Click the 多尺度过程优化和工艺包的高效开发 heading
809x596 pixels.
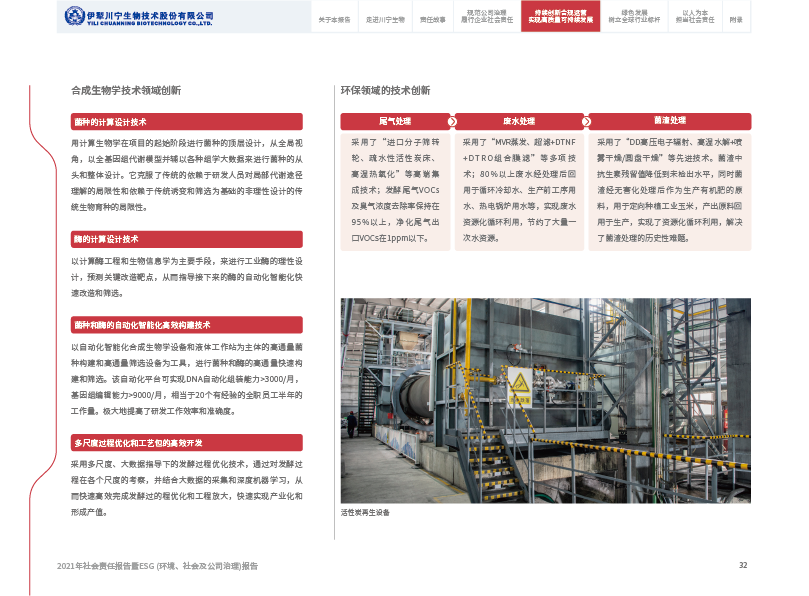point(186,442)
